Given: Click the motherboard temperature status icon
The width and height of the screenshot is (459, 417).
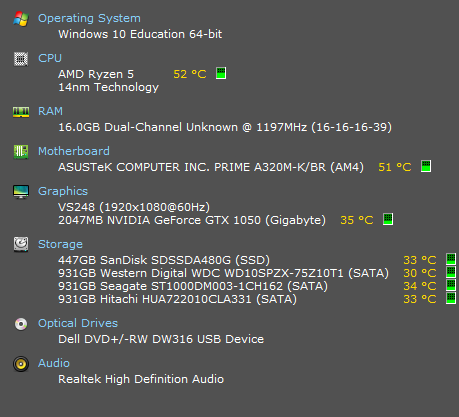Looking at the screenshot, I should tap(426, 166).
